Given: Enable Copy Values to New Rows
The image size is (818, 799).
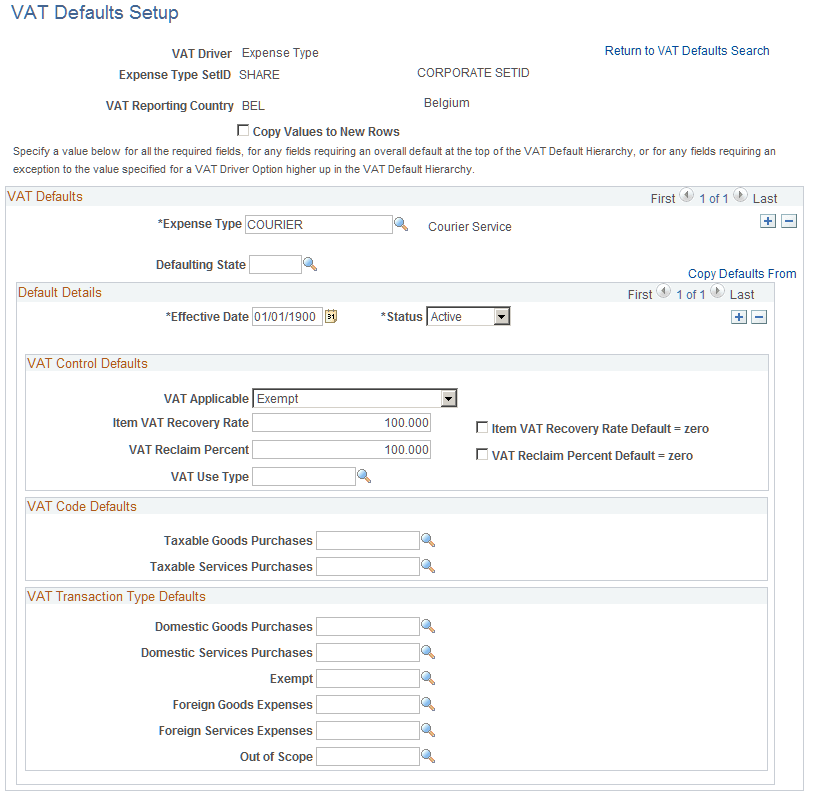Looking at the screenshot, I should (243, 130).
